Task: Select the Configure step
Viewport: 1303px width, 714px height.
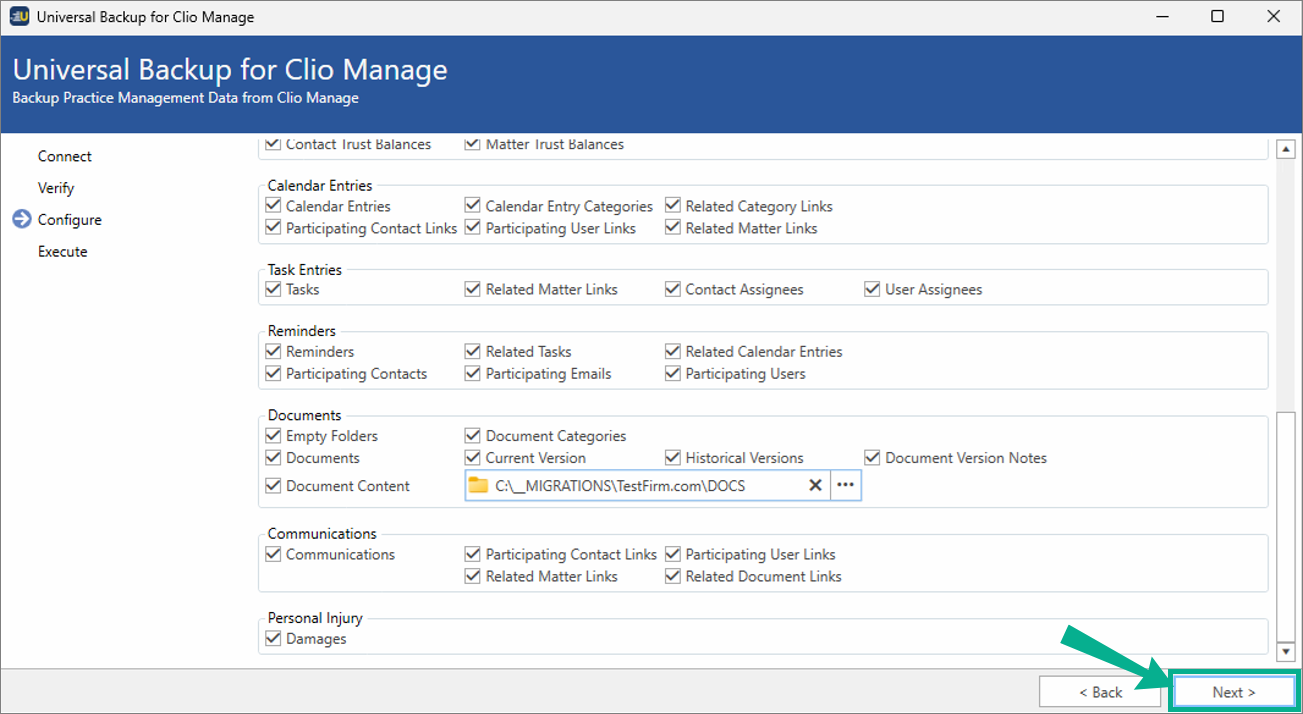Action: 70,220
